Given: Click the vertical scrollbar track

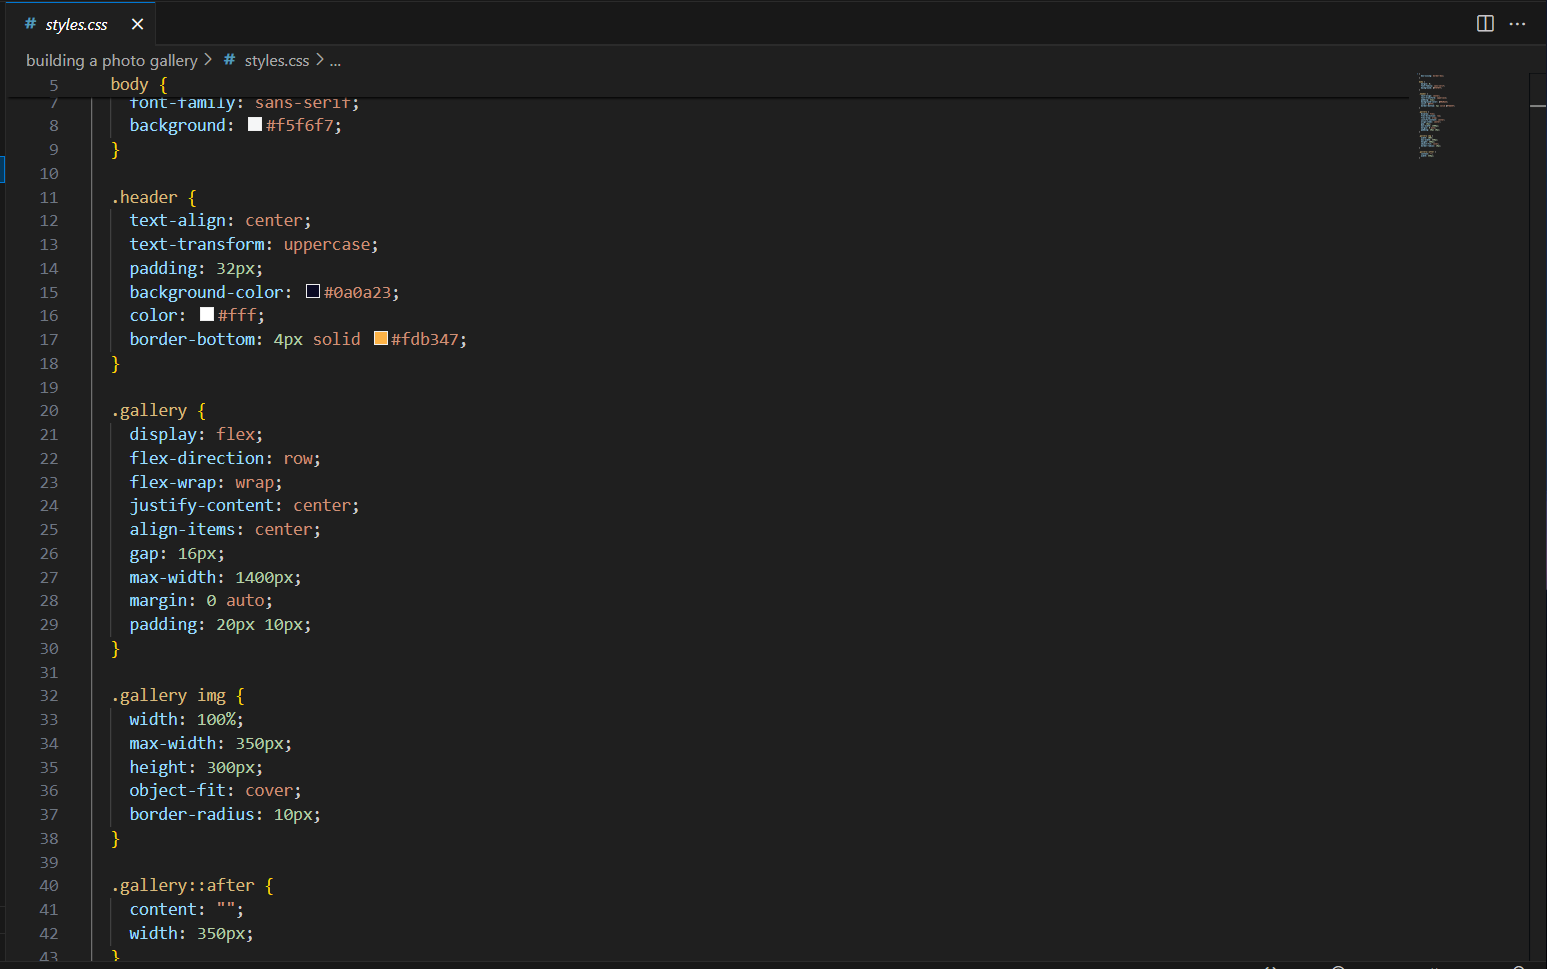Looking at the screenshot, I should tap(1537, 500).
